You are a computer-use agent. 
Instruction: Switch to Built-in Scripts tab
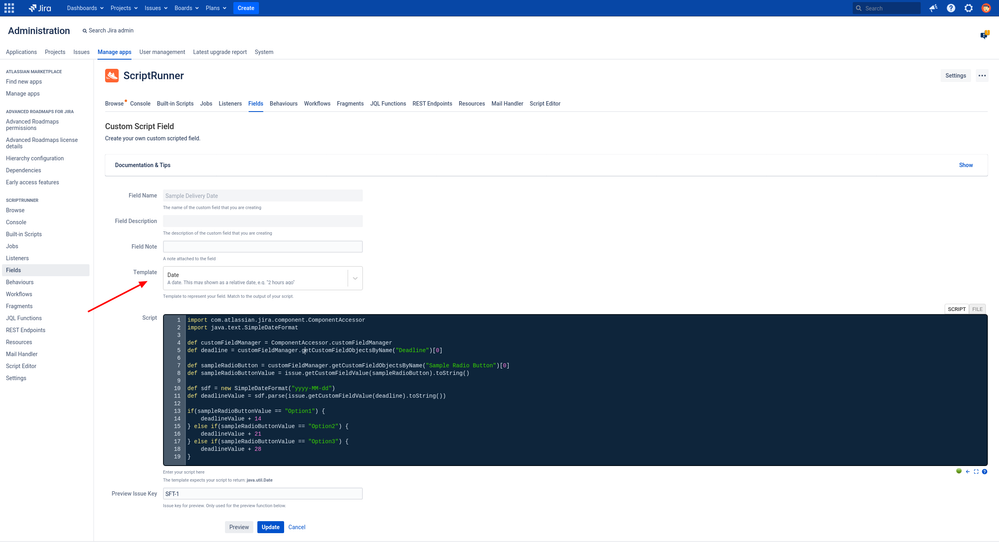(175, 104)
